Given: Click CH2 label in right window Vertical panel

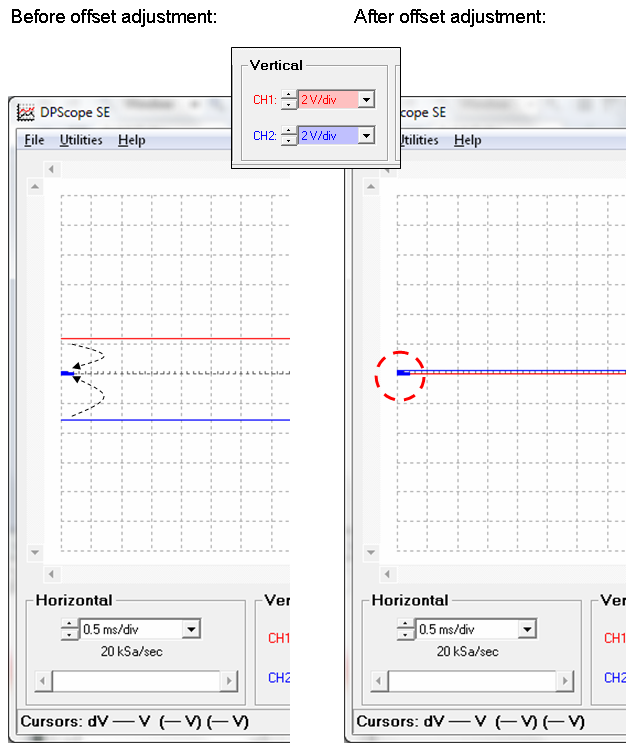Looking at the screenshot, I should 615,678.
